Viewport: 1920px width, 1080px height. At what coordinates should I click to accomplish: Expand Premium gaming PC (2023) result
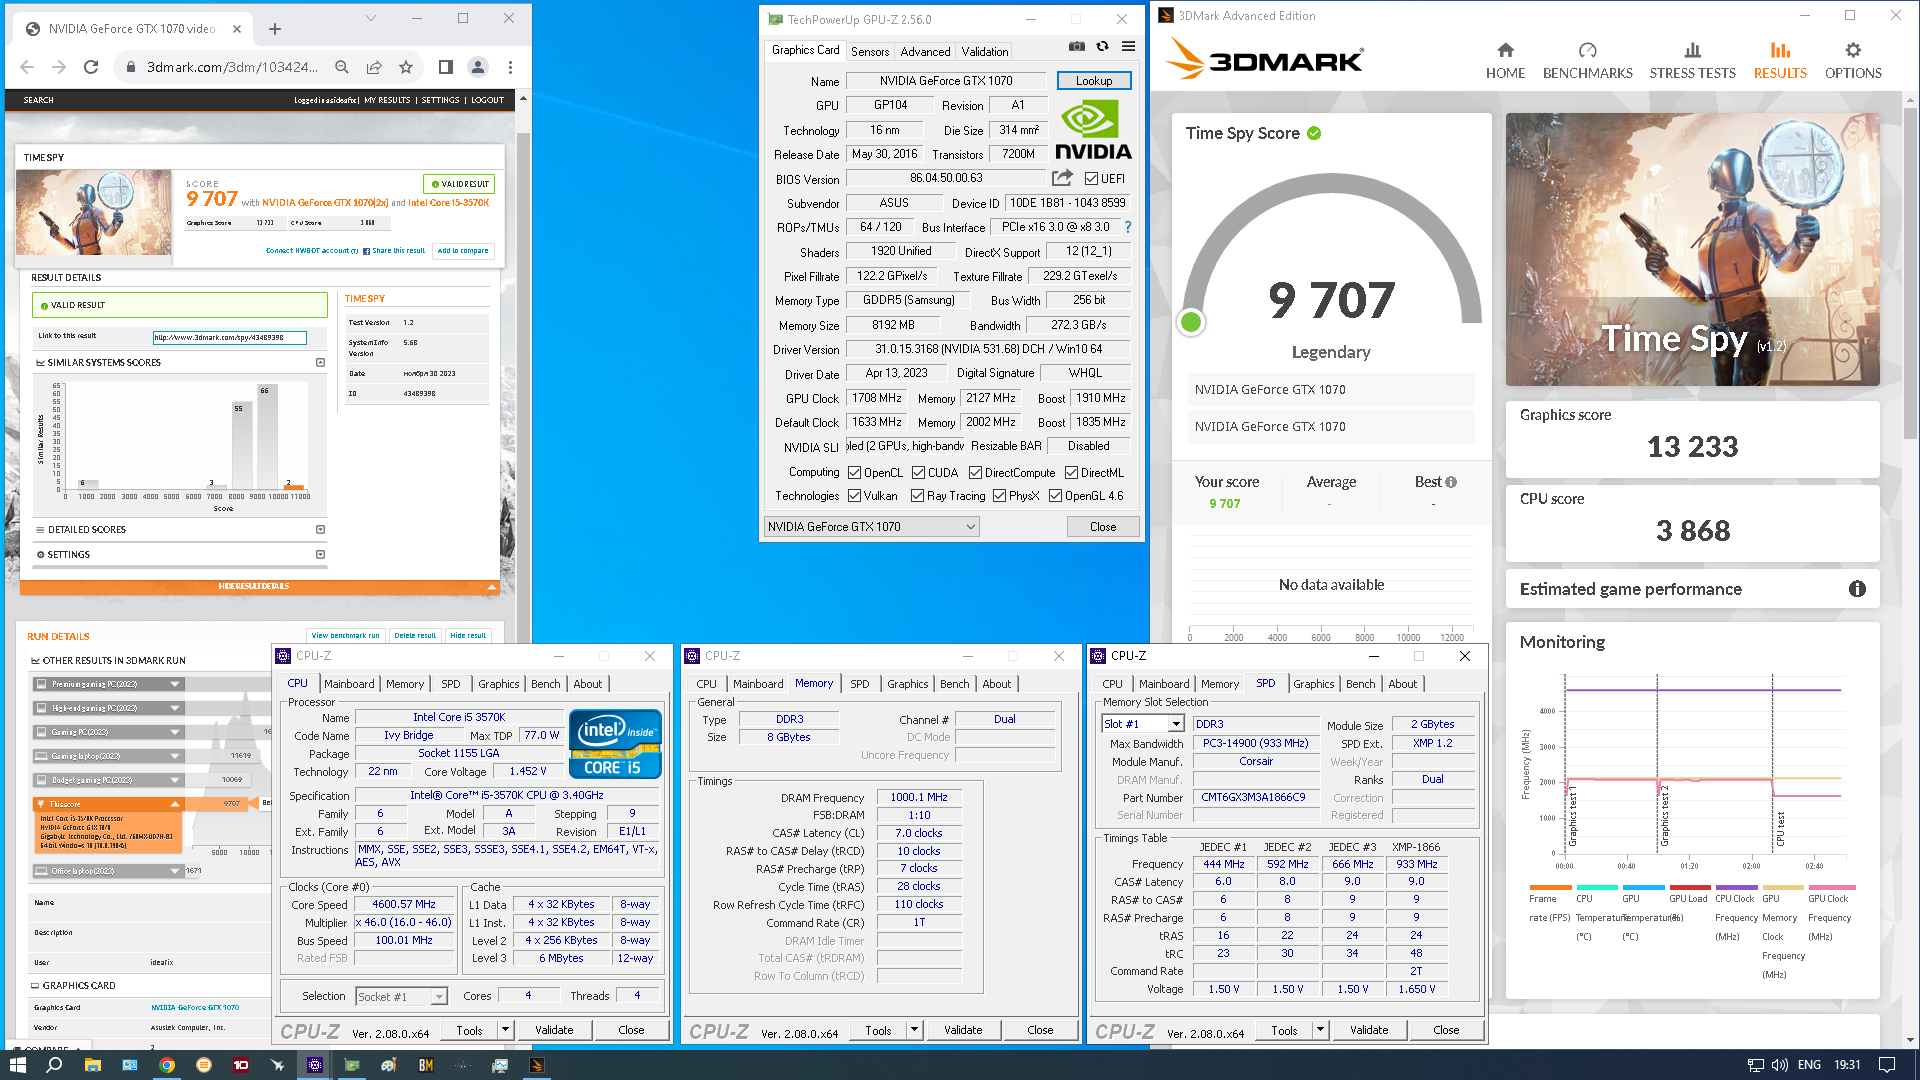click(x=108, y=684)
